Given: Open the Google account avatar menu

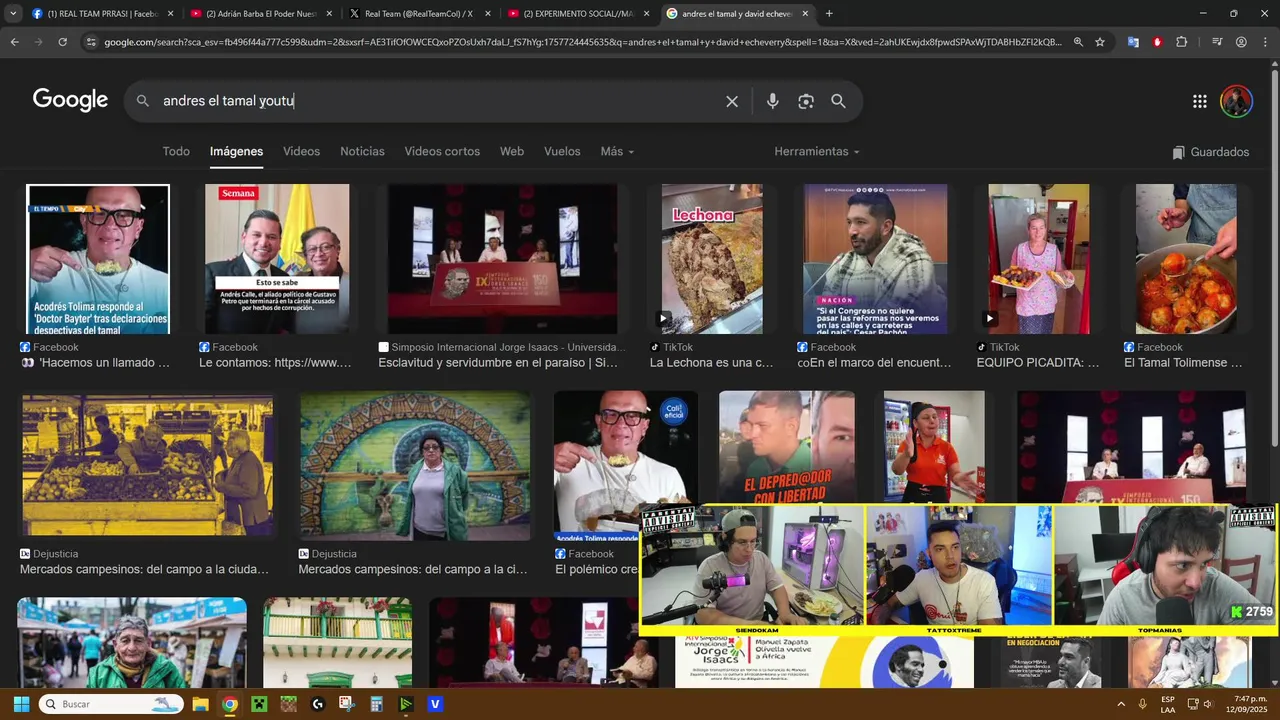Looking at the screenshot, I should point(1236,101).
